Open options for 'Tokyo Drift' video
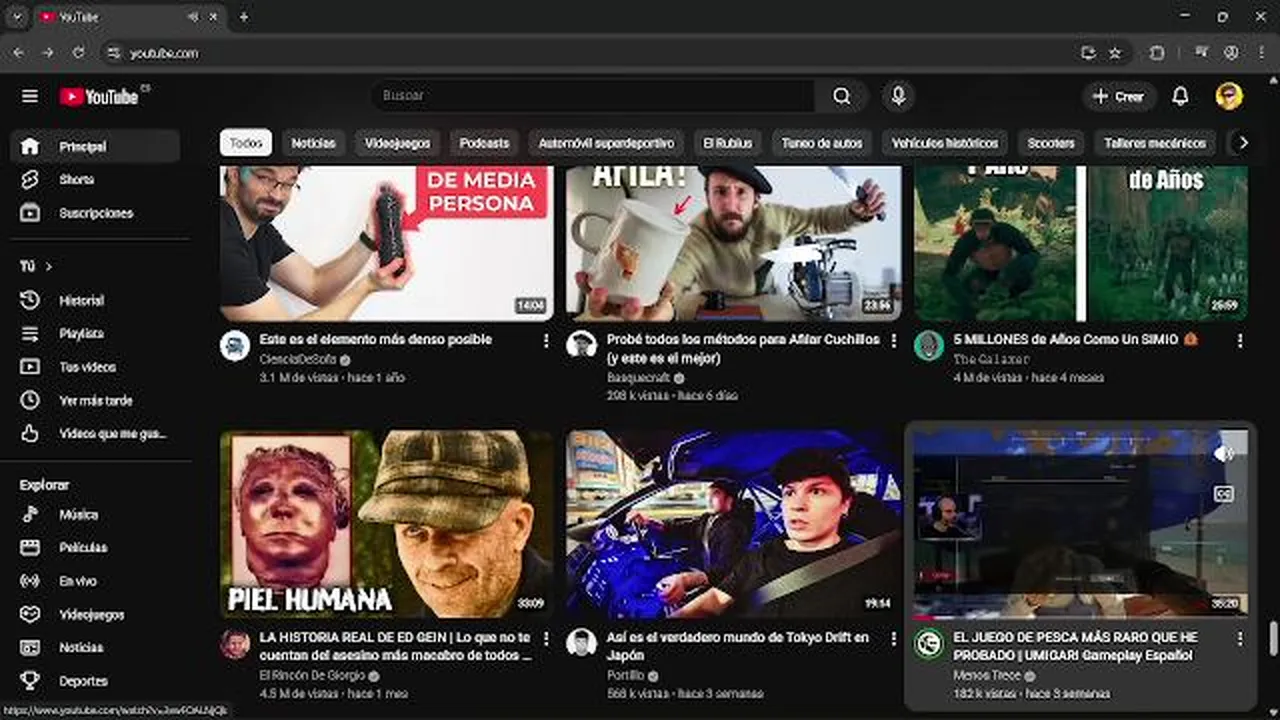 coord(893,638)
